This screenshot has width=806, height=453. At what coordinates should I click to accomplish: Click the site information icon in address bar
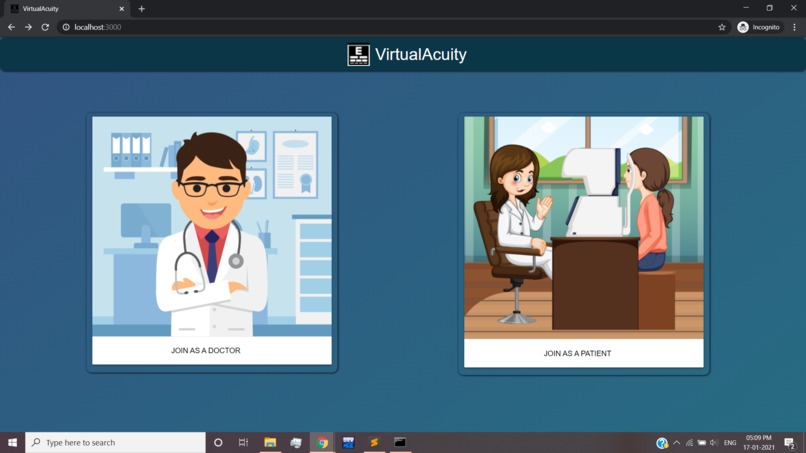66,27
